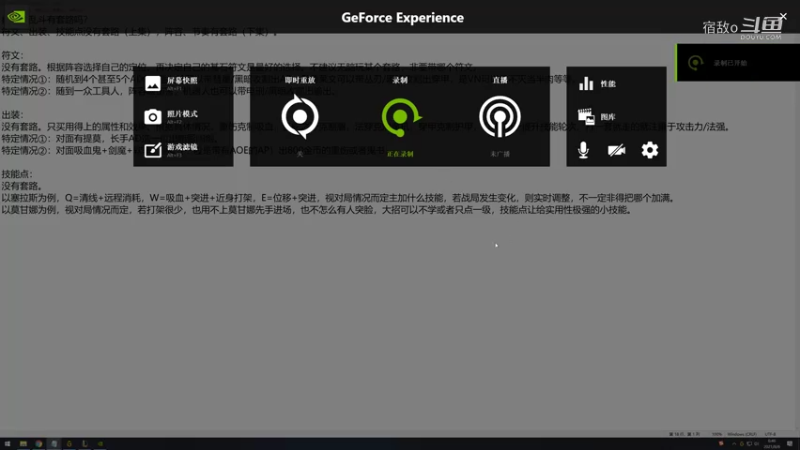Open the 即时重放 instant replay control

click(x=300, y=117)
